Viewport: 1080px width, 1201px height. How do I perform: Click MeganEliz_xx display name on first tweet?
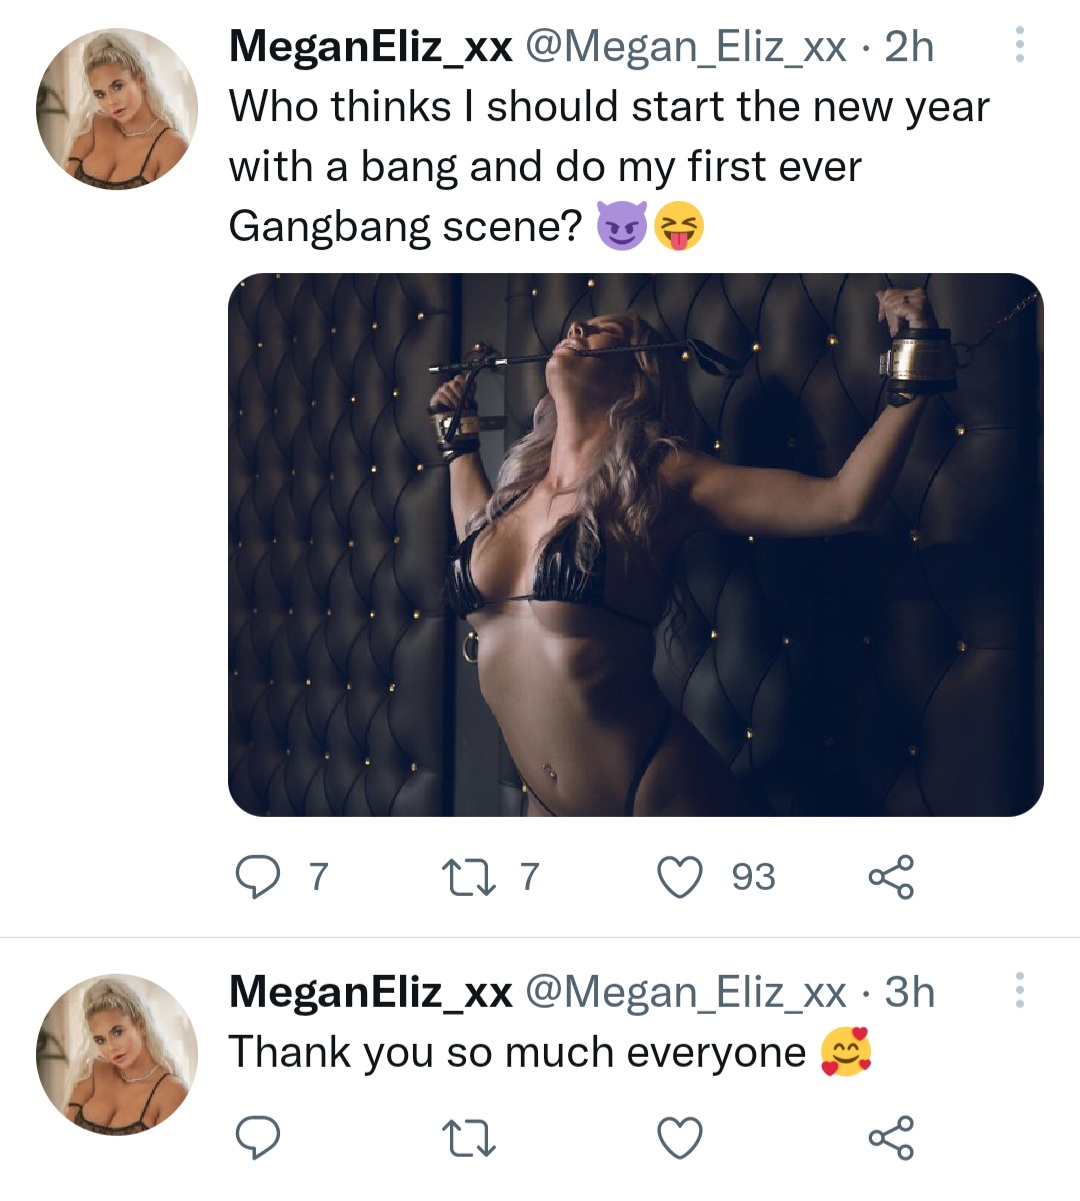coord(370,47)
